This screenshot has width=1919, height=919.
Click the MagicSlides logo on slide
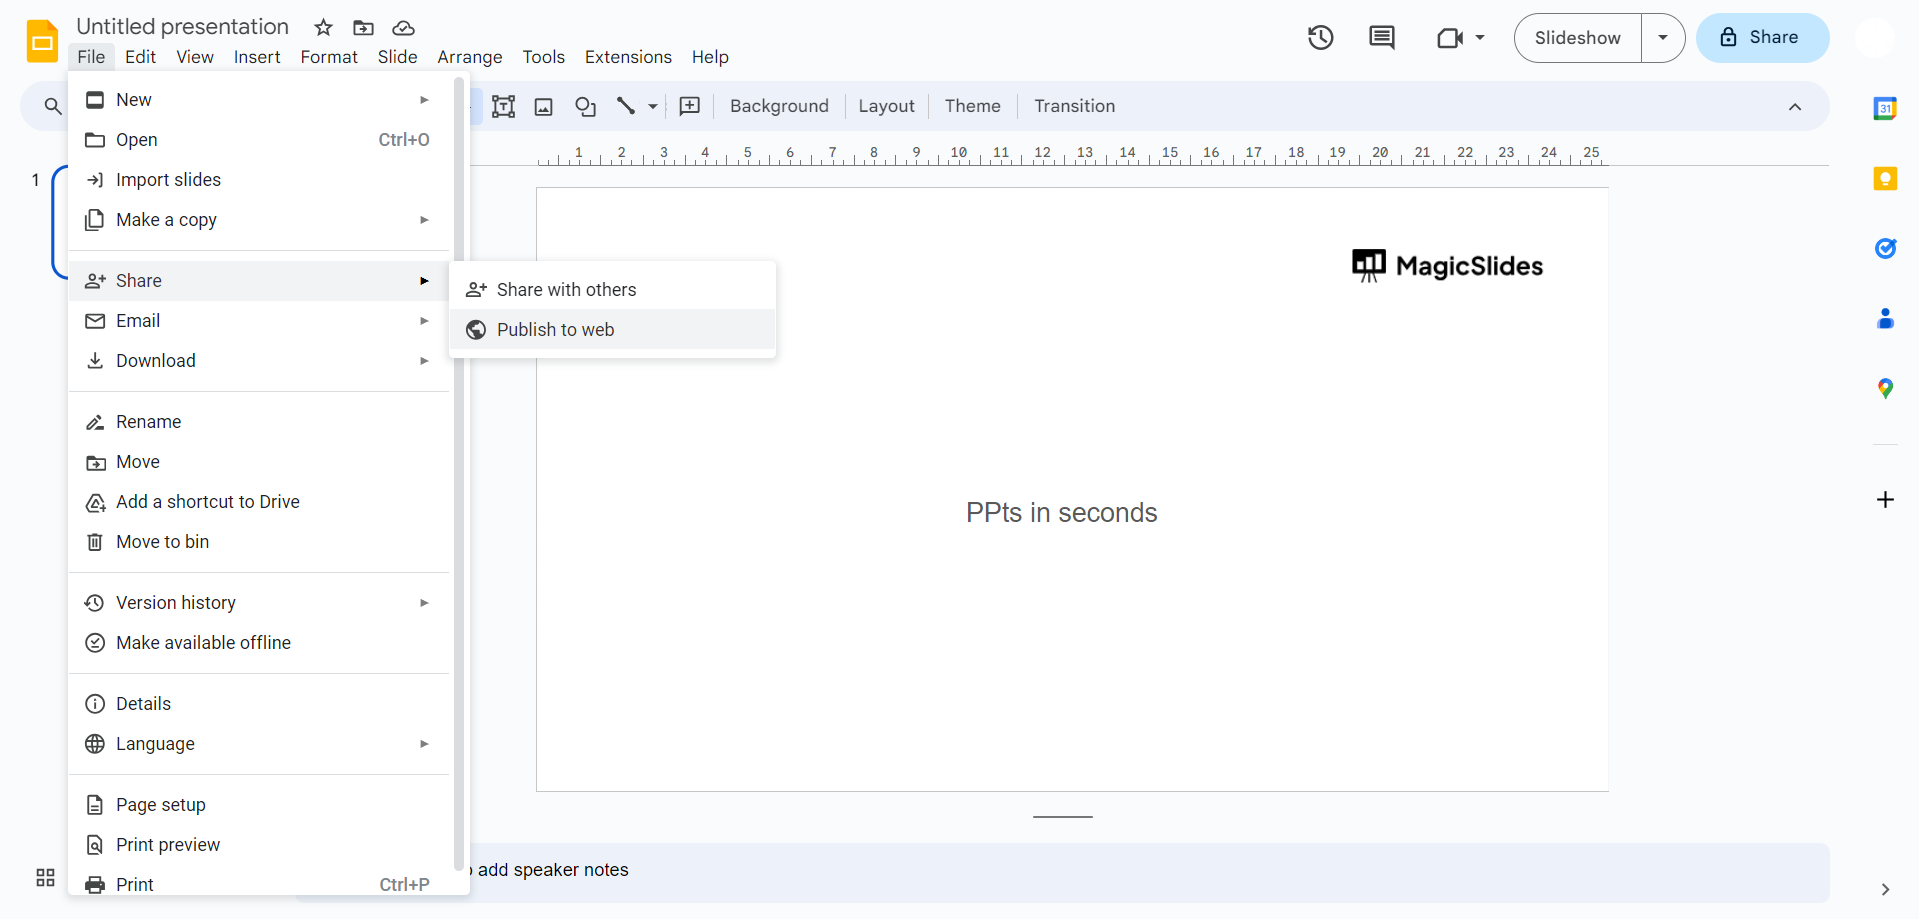(x=1447, y=266)
